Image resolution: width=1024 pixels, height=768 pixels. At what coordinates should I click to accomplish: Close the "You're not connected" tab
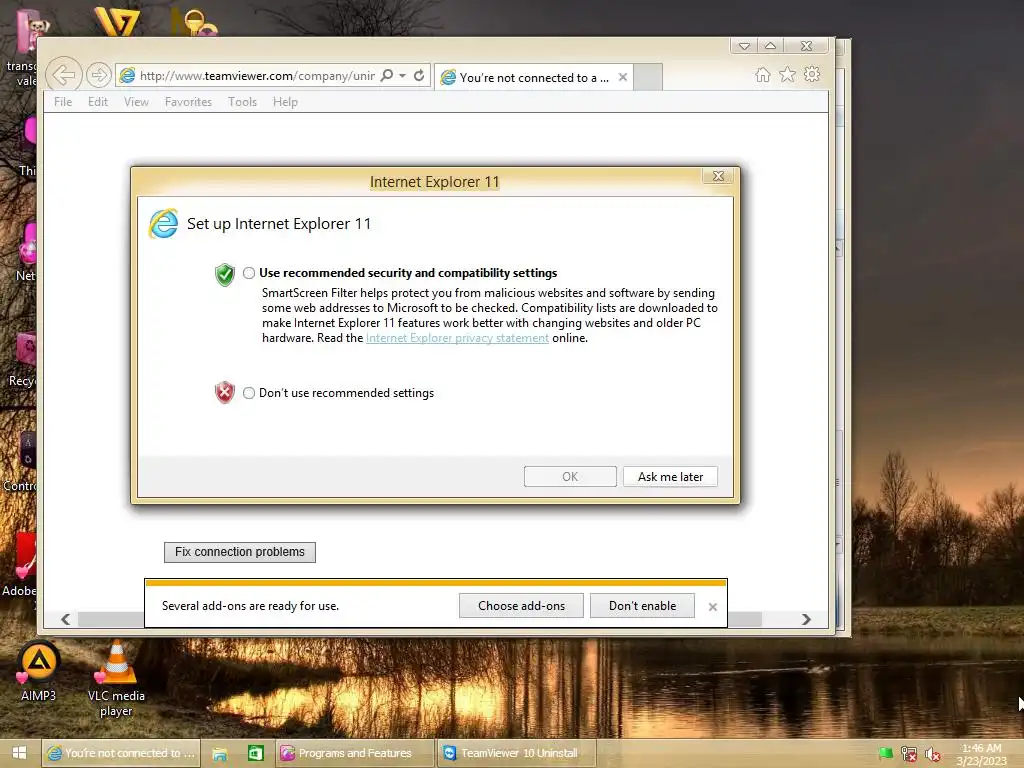tap(623, 77)
